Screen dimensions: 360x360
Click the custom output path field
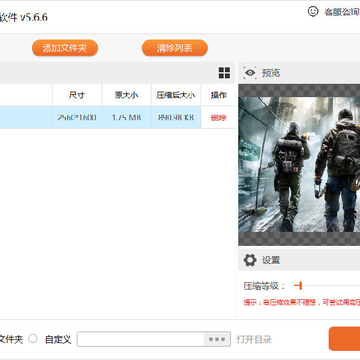coord(141,339)
